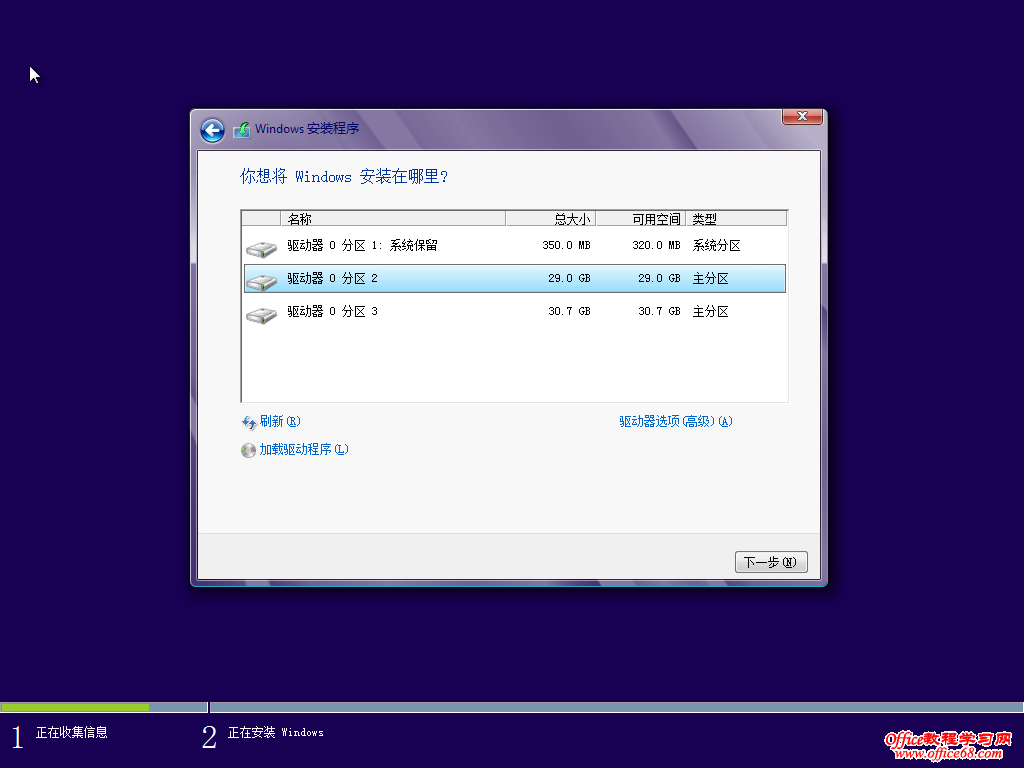Click the Windows Setup window icon
Screen dimensions: 1024x768
click(x=241, y=130)
